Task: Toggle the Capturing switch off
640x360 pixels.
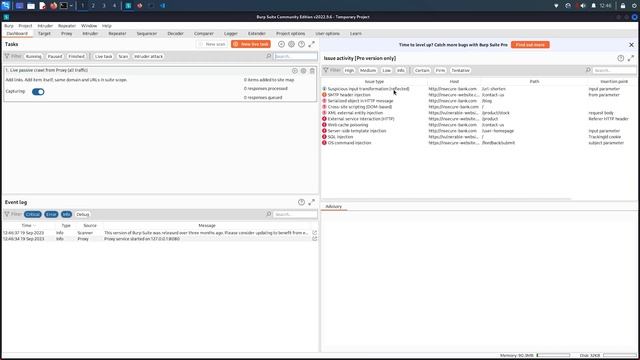Action: [38, 92]
